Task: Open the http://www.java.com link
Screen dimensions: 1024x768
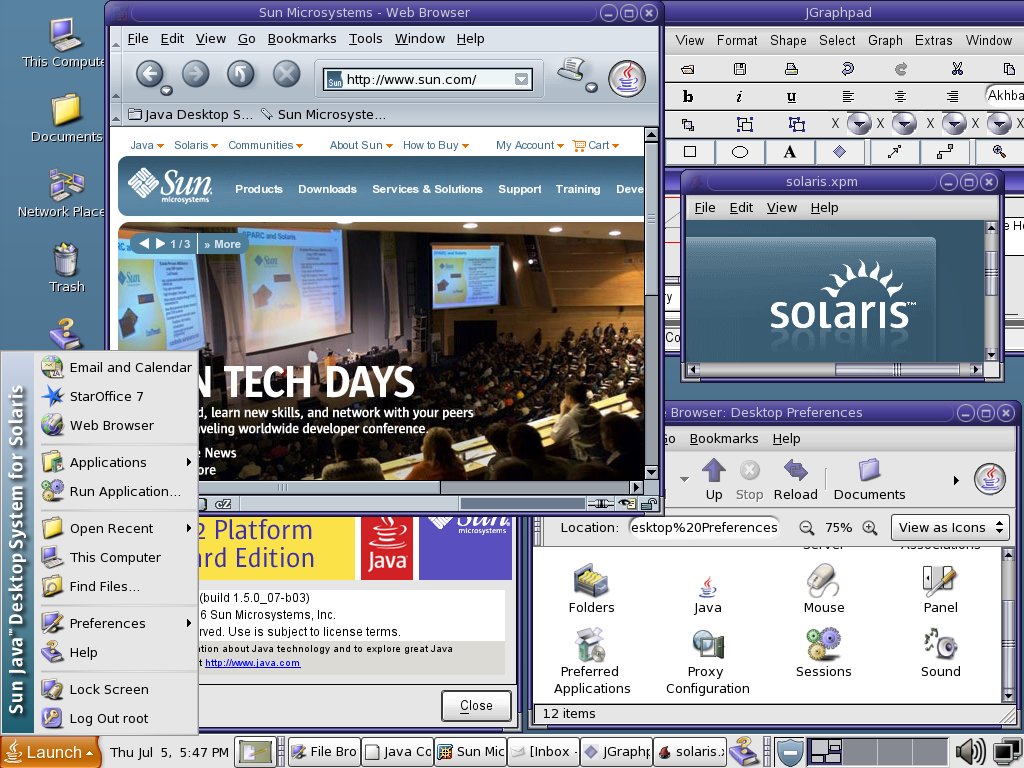Action: 252,663
